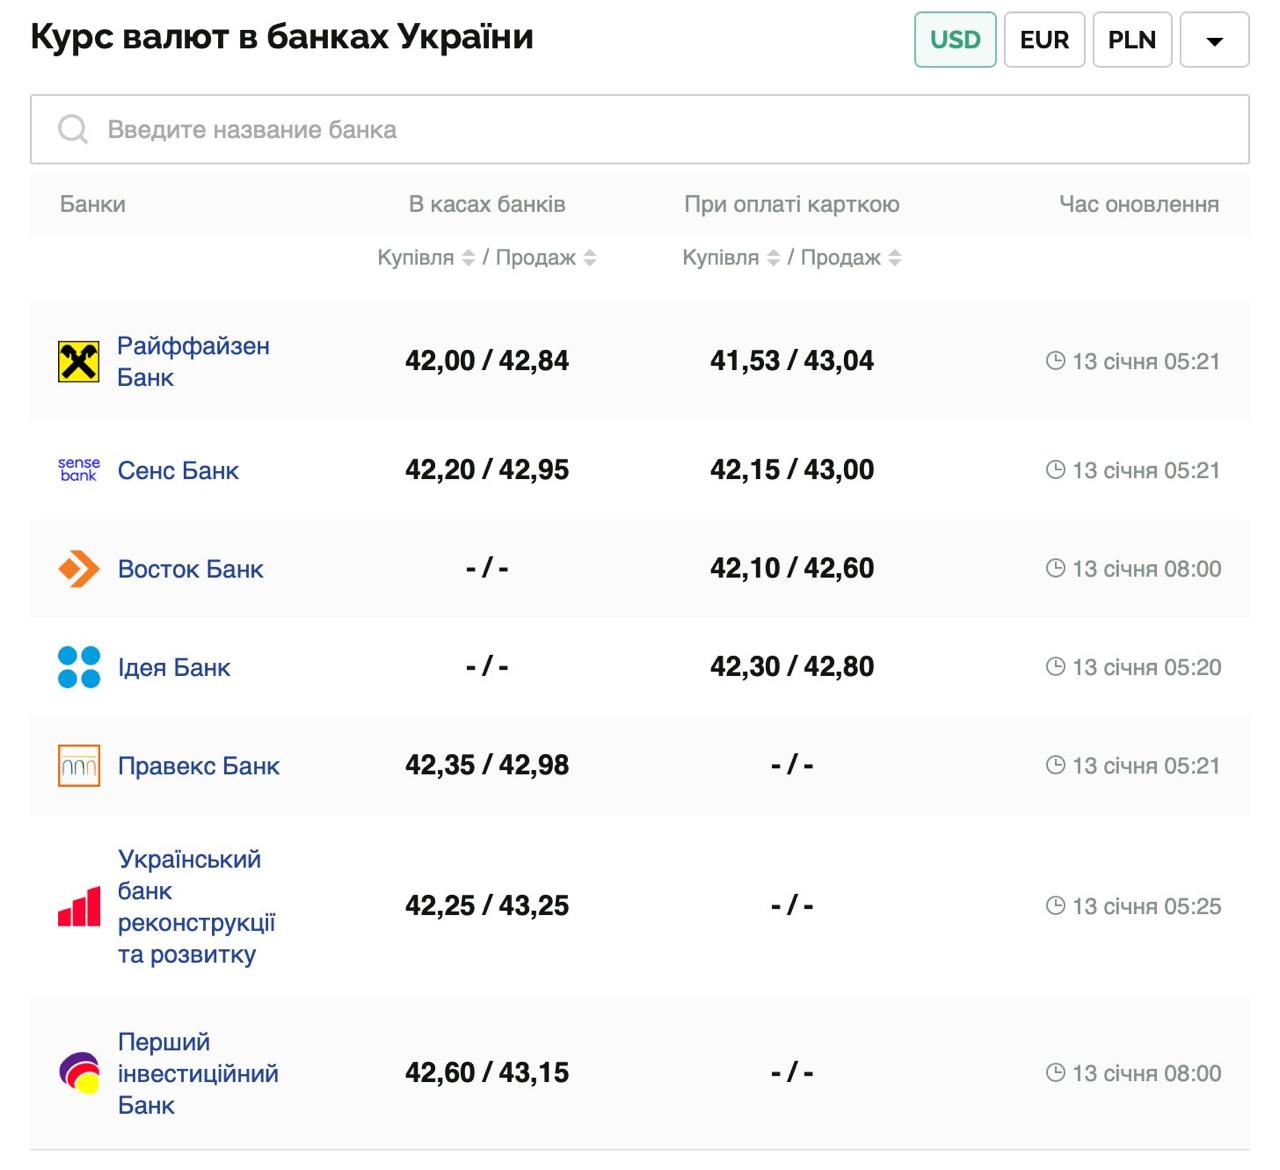The height and width of the screenshot is (1170, 1280).
Task: Click the Правекс Банк logo icon
Action: pos(79,766)
